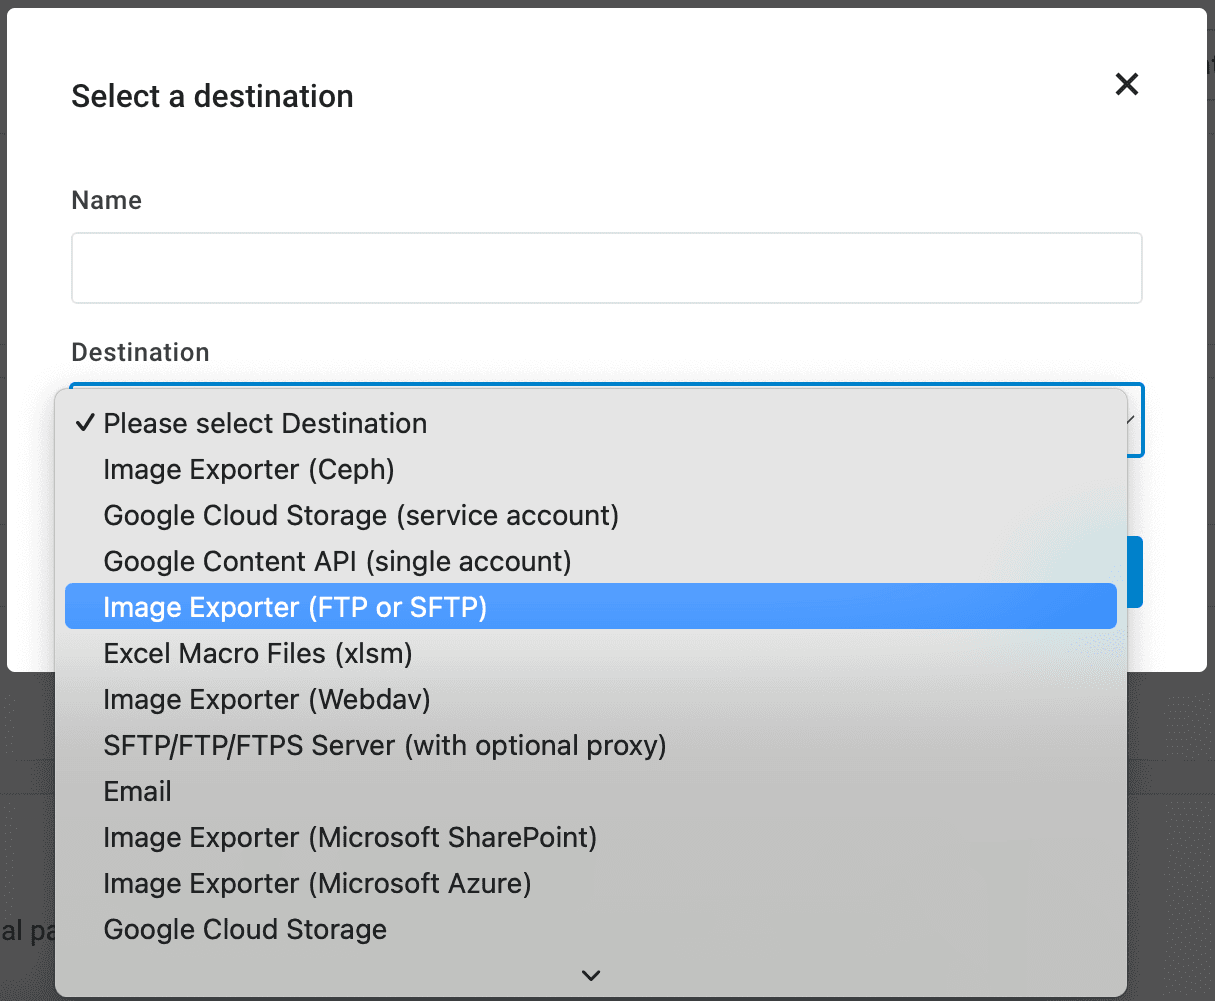
Task: Choose the checked Please select Destination option
Action: coord(265,424)
